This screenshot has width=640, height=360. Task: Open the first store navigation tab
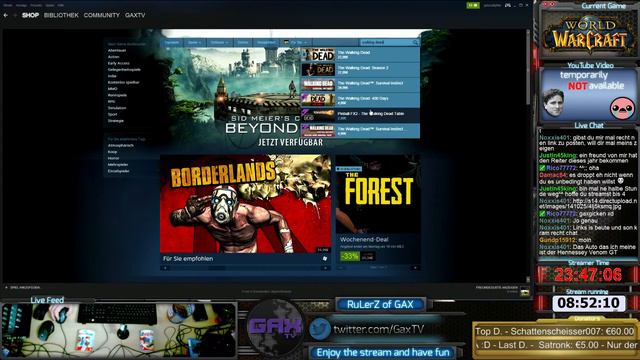(172, 42)
